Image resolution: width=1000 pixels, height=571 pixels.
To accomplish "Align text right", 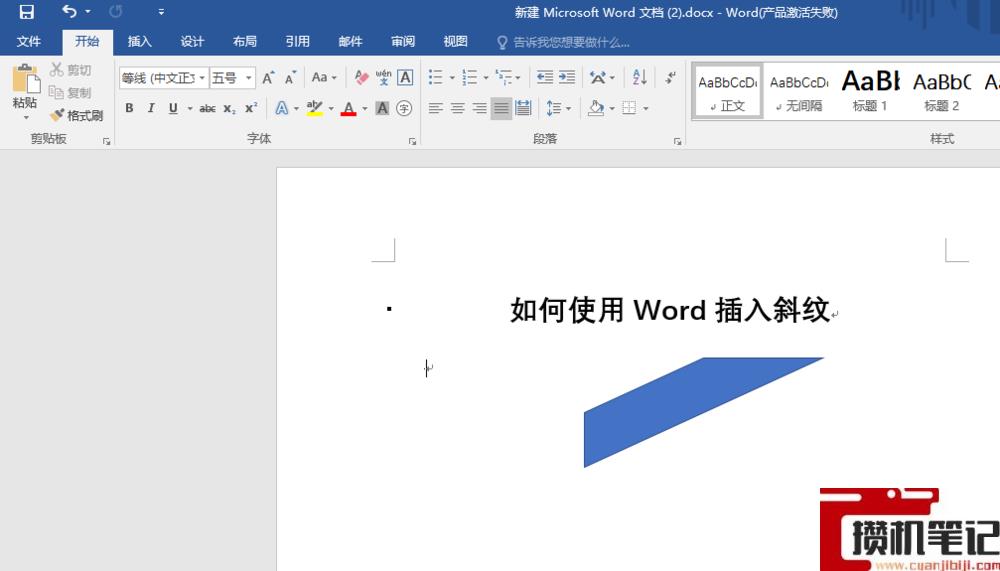I will tap(480, 108).
